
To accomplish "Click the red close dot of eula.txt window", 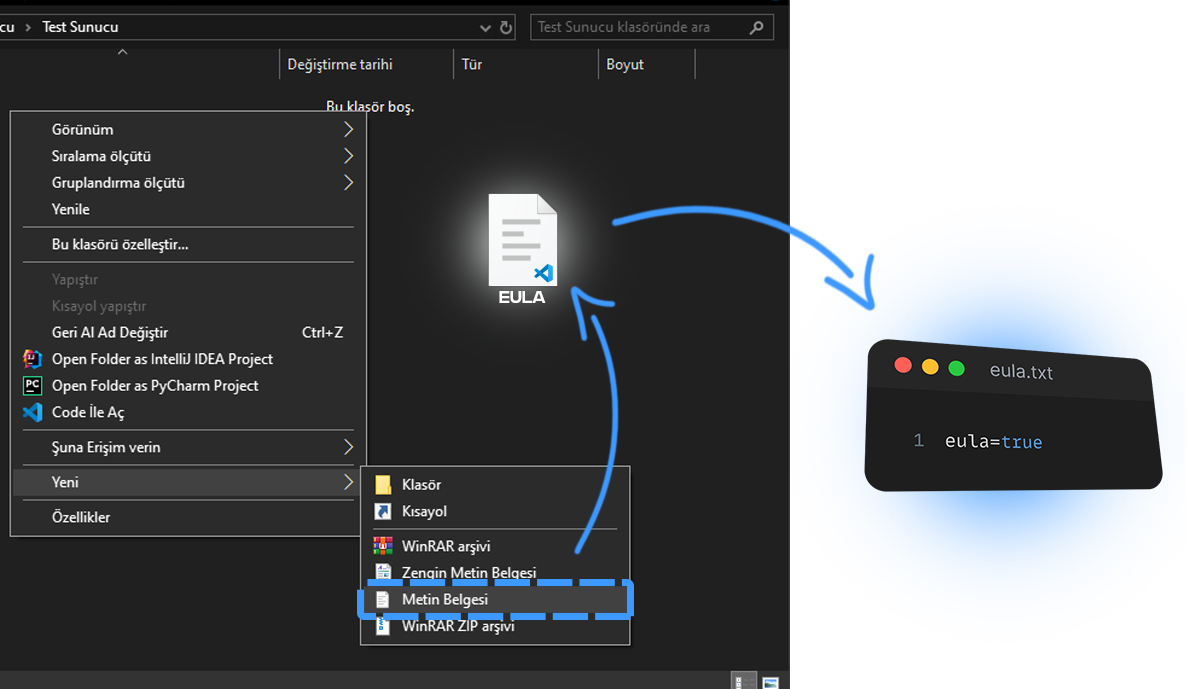I will [x=903, y=365].
